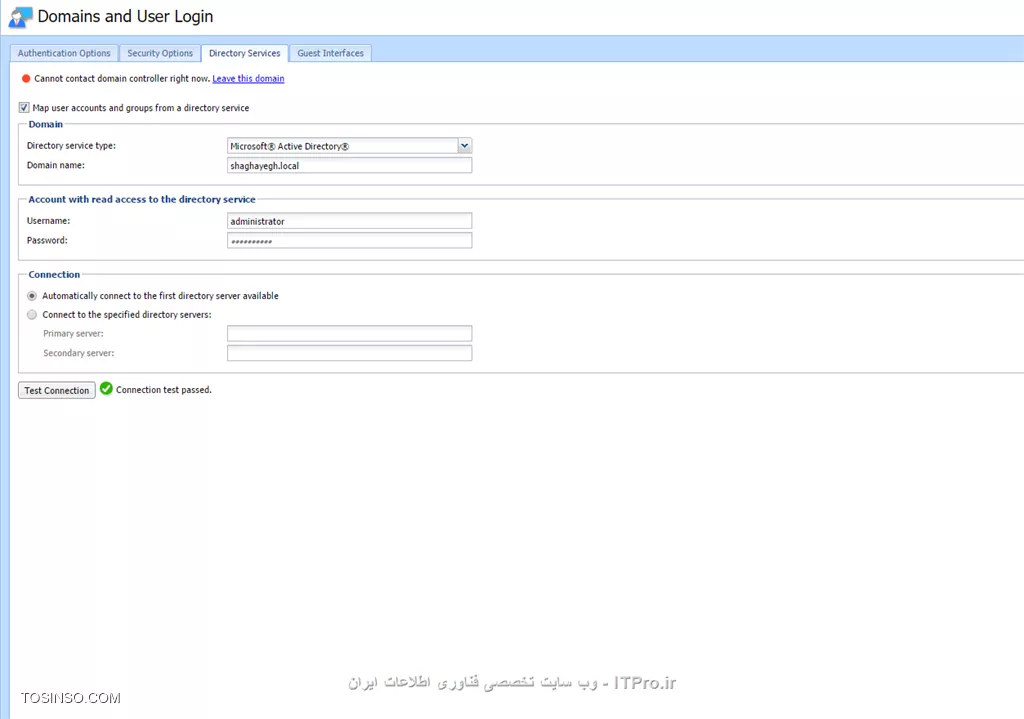Click into the Password field
Image resolution: width=1024 pixels, height=719 pixels.
coord(349,240)
